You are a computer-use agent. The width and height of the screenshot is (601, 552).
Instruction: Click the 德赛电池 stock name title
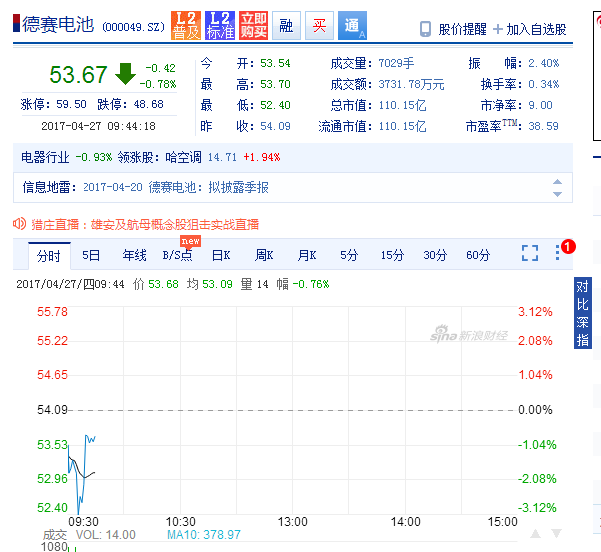coord(57,25)
